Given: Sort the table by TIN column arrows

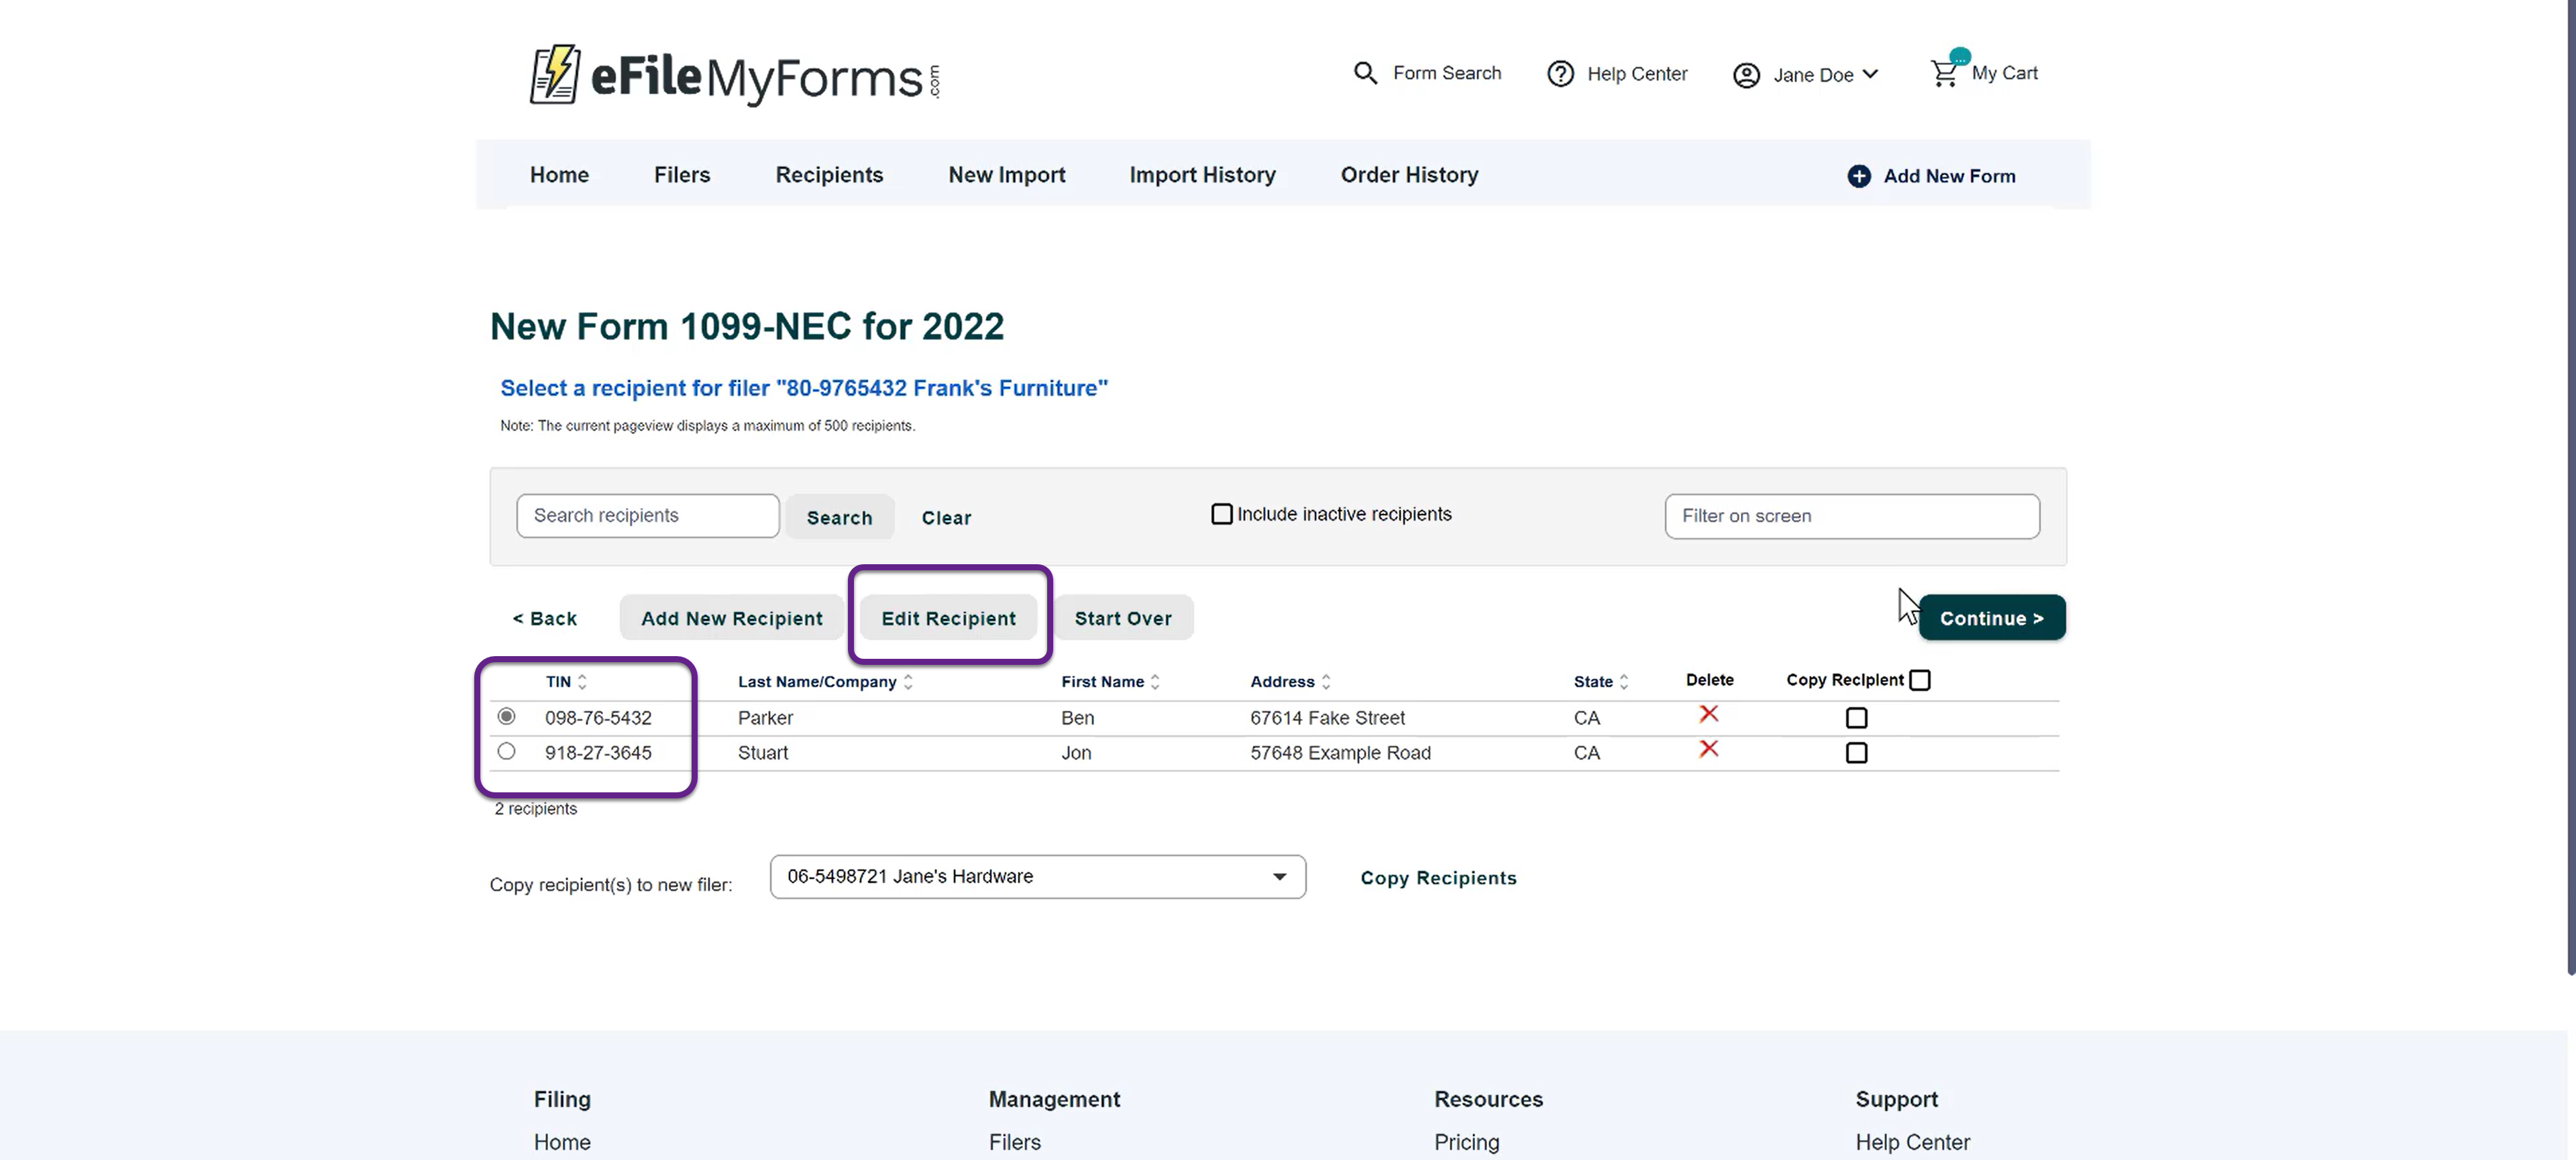Looking at the screenshot, I should [x=582, y=682].
